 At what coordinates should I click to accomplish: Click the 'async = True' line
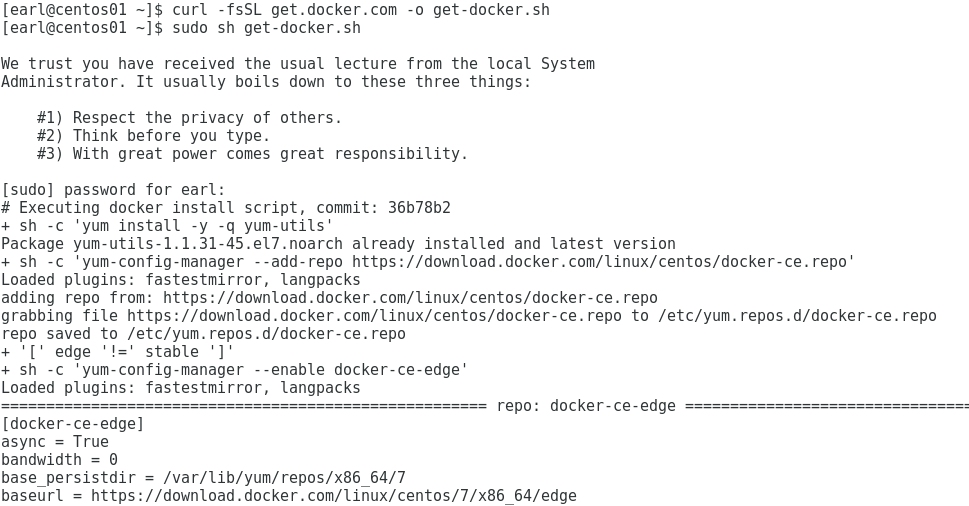pyautogui.click(x=55, y=442)
